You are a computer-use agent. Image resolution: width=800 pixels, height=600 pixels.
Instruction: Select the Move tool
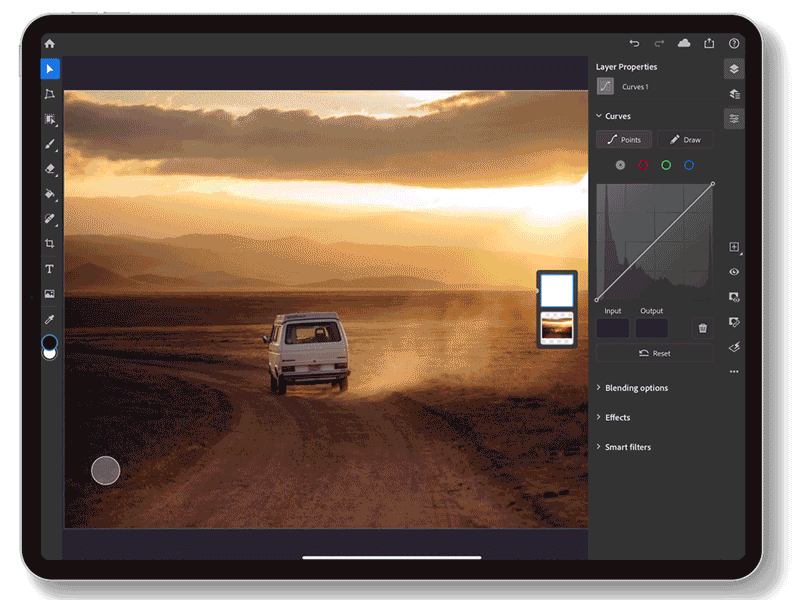coord(48,69)
